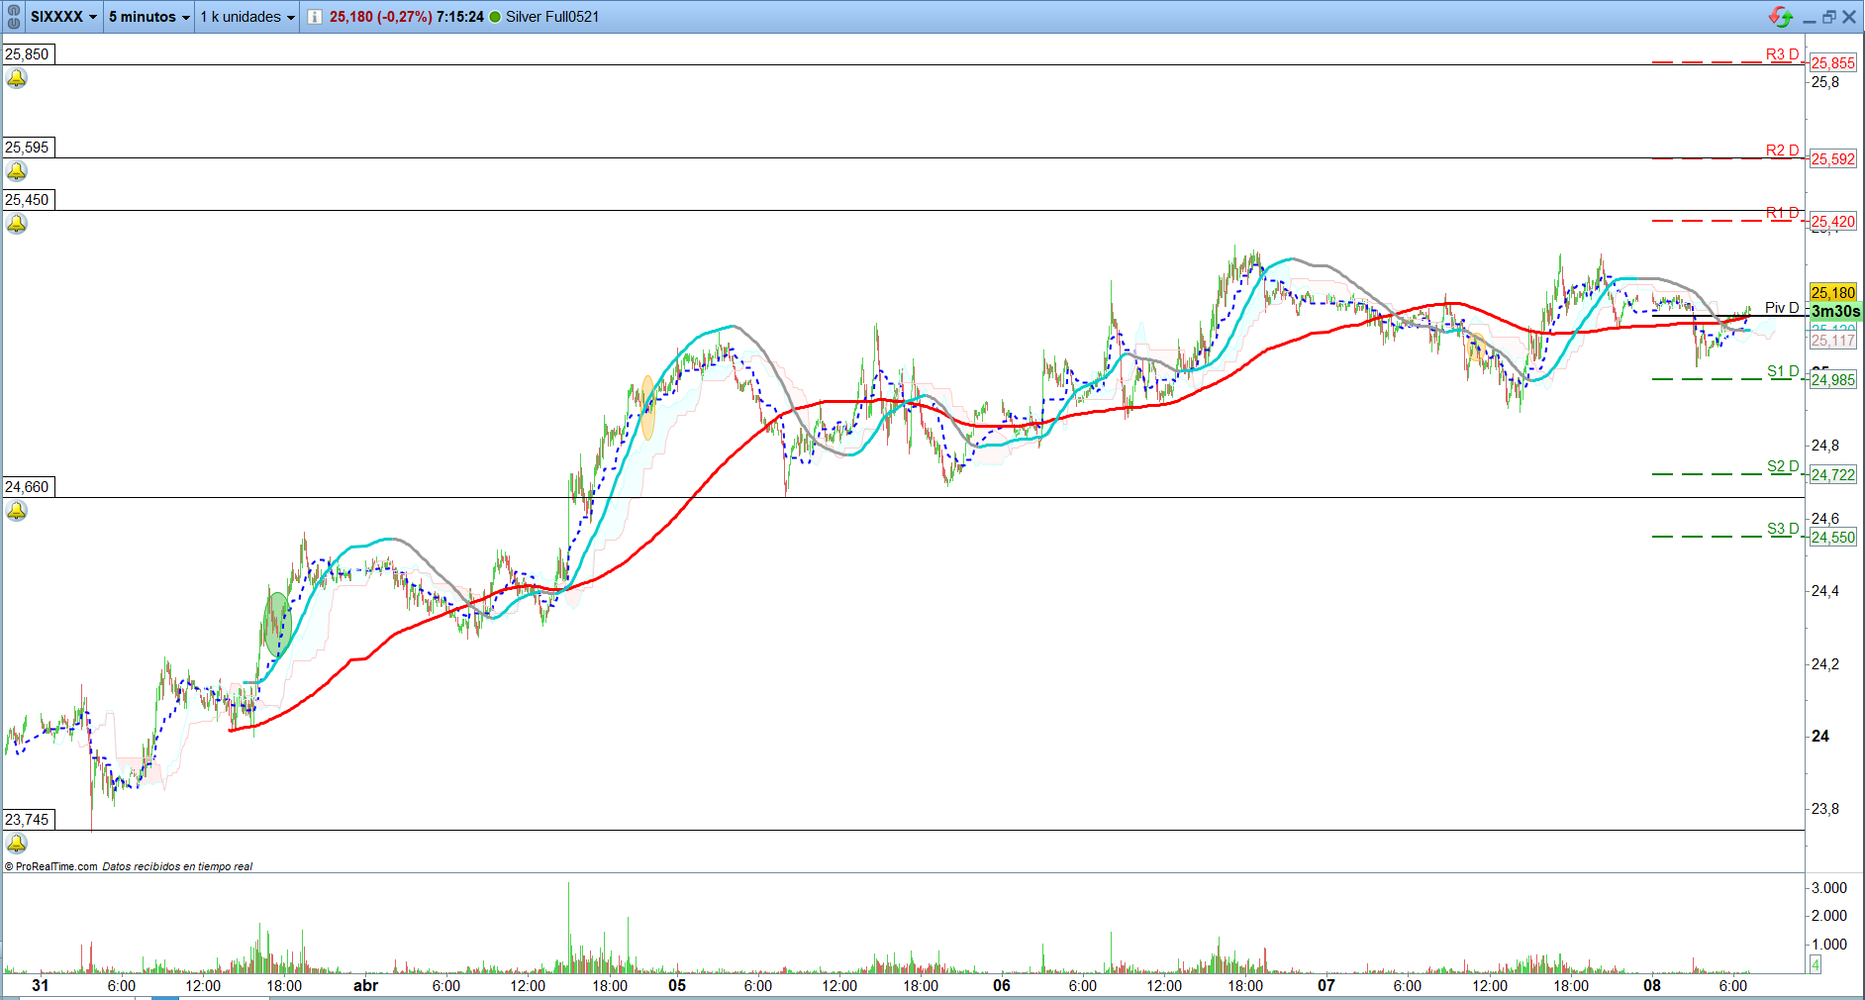Screen dimensions: 1865x1000
Task: Click the 24,550 green price tag
Action: (1833, 538)
